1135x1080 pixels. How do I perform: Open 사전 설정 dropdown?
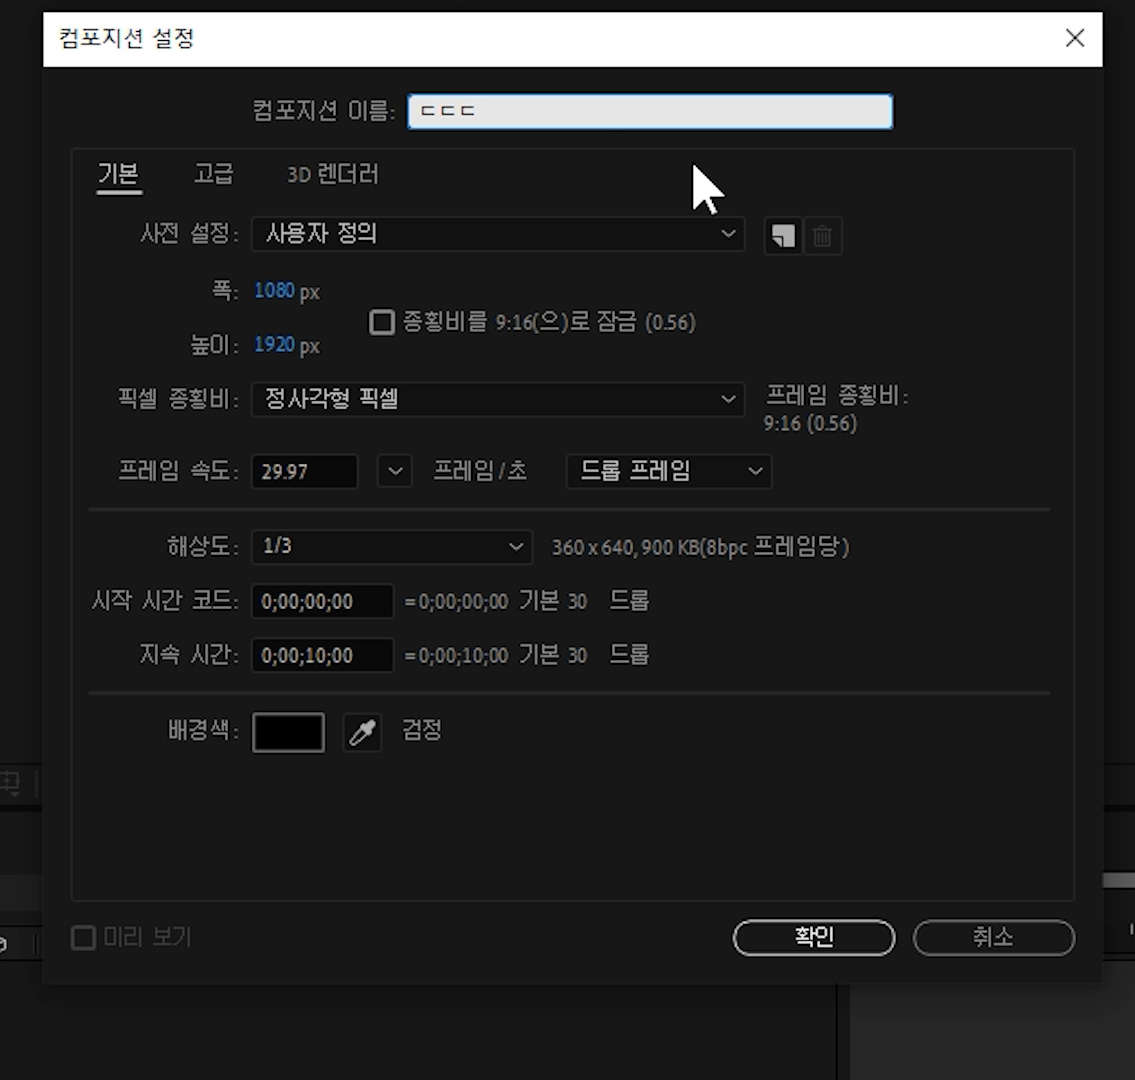point(498,234)
